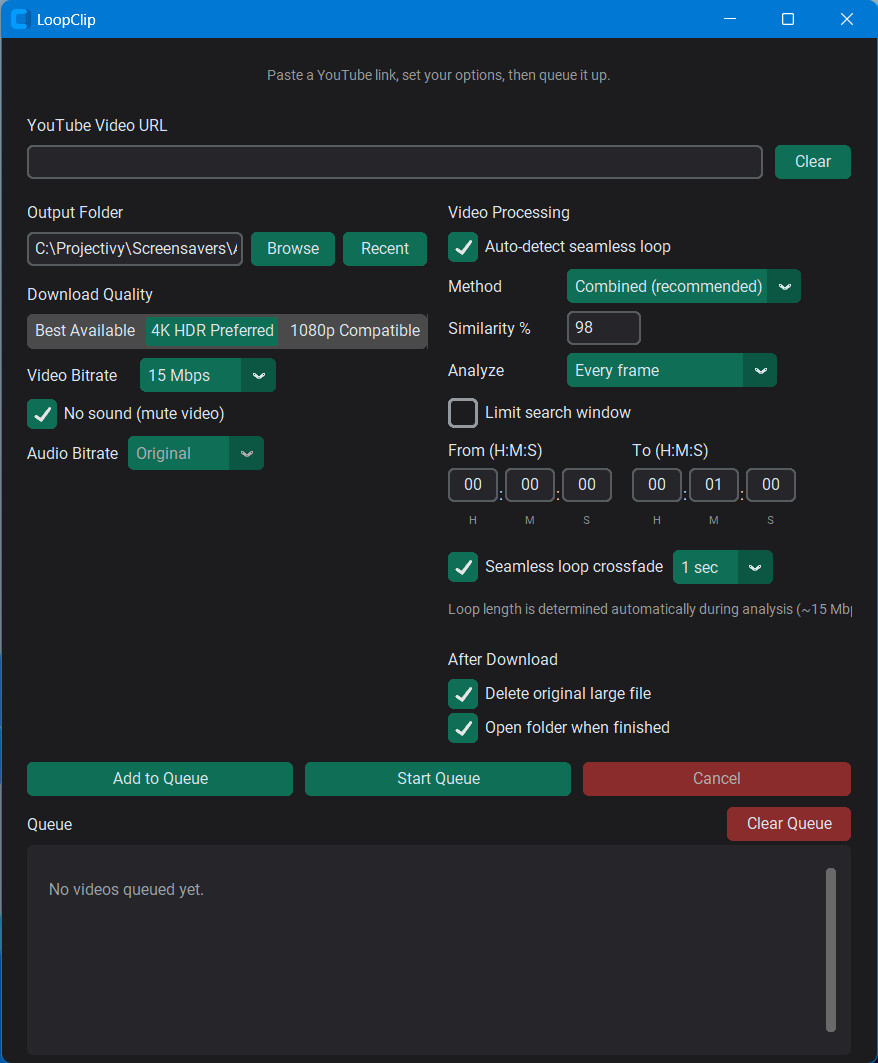Click the From hours field

[x=473, y=485]
